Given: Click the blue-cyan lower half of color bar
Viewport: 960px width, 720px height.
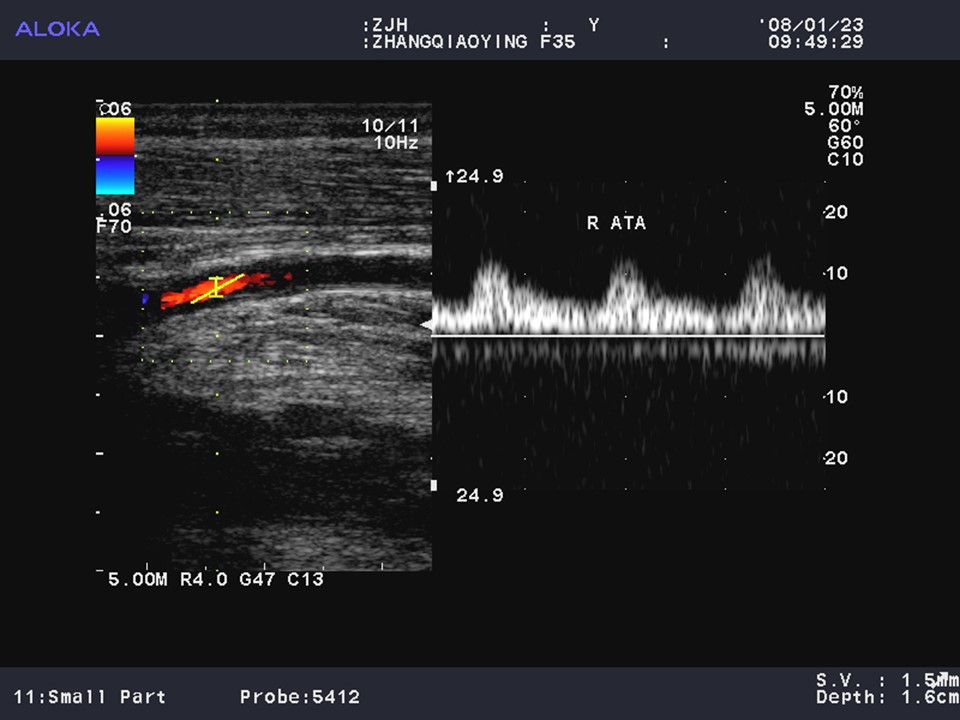Looking at the screenshot, I should tap(115, 175).
